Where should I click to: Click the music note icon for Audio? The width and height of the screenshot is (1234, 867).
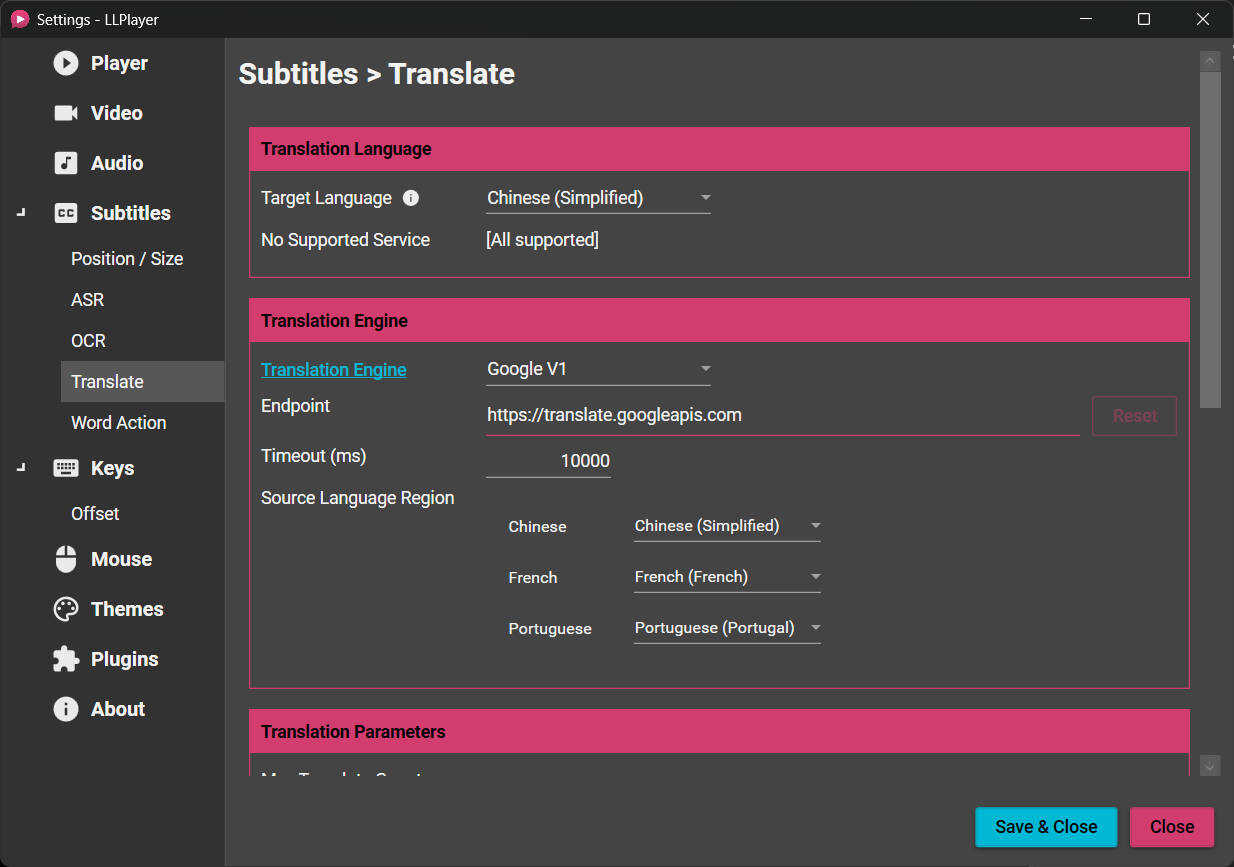(64, 163)
